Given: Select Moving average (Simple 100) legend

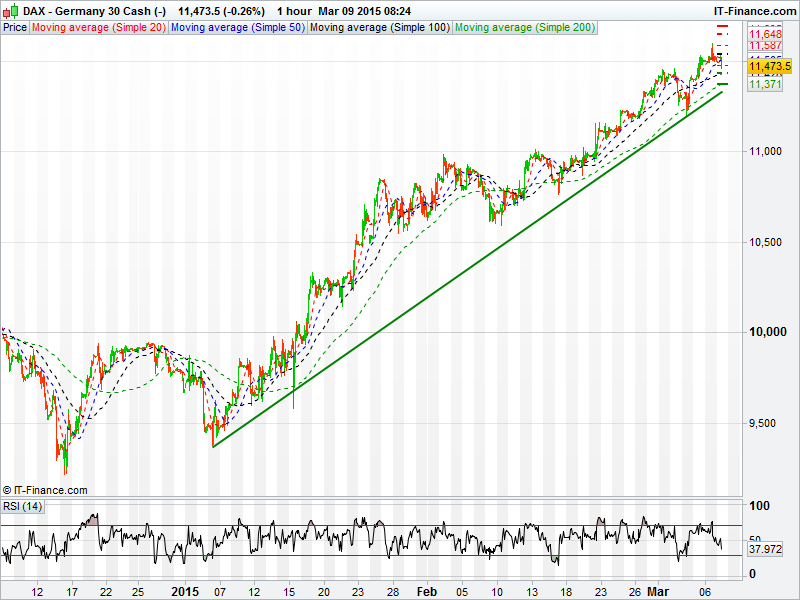Looking at the screenshot, I should coord(380,28).
